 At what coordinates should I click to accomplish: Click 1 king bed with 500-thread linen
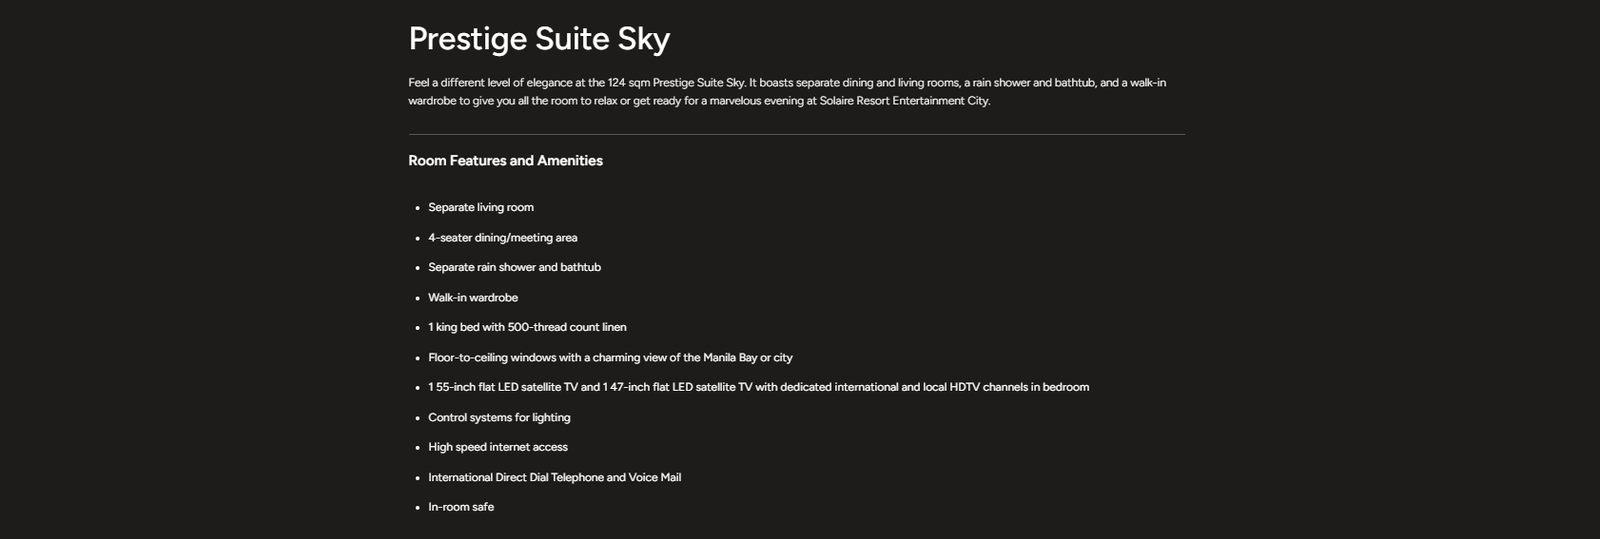tap(527, 327)
